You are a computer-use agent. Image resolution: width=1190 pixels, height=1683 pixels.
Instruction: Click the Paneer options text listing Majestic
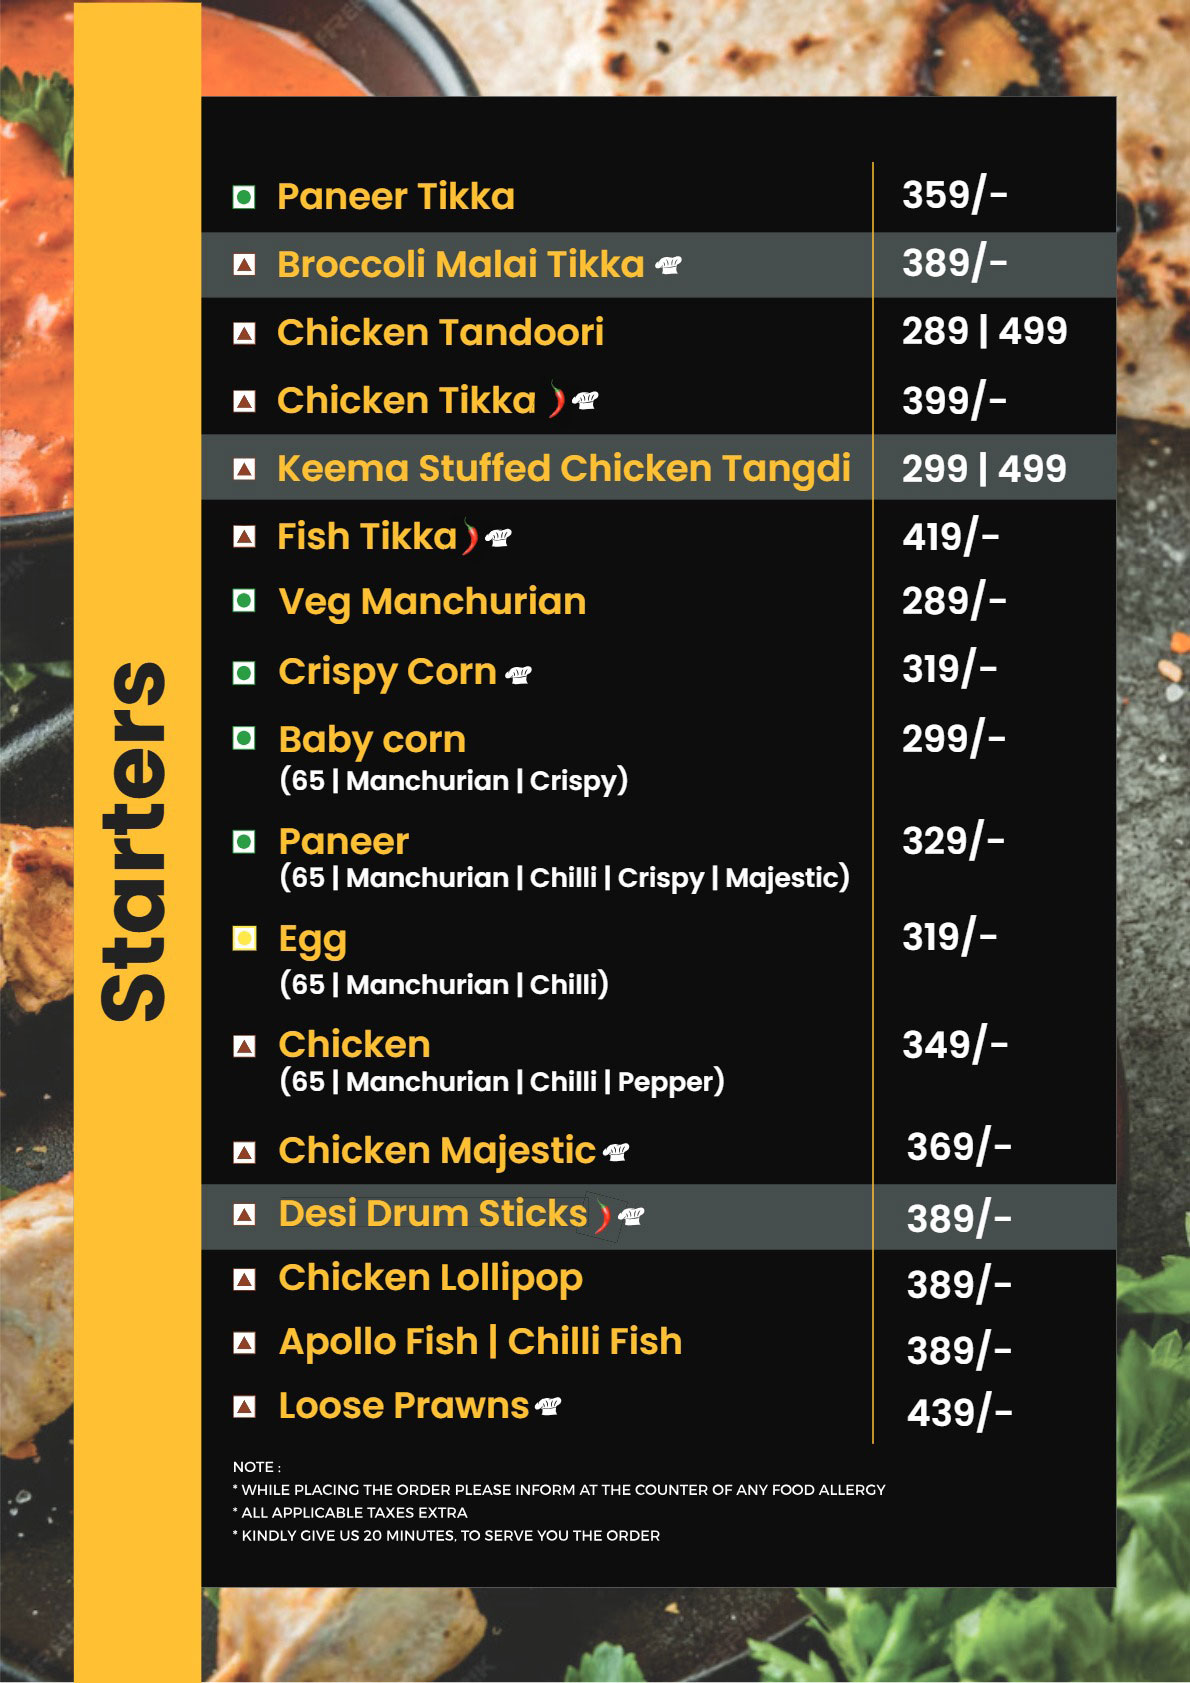click(x=564, y=878)
